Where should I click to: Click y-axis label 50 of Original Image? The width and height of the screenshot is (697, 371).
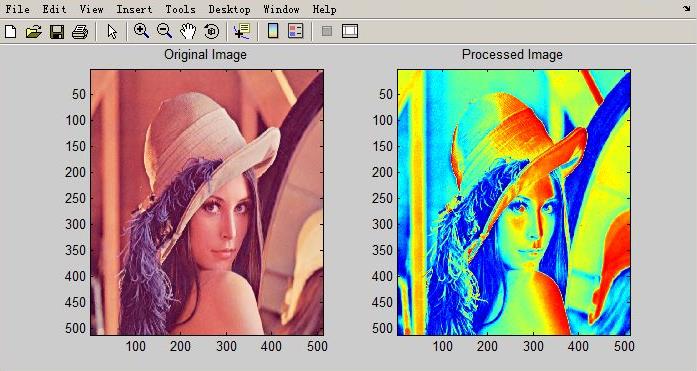click(x=79, y=94)
